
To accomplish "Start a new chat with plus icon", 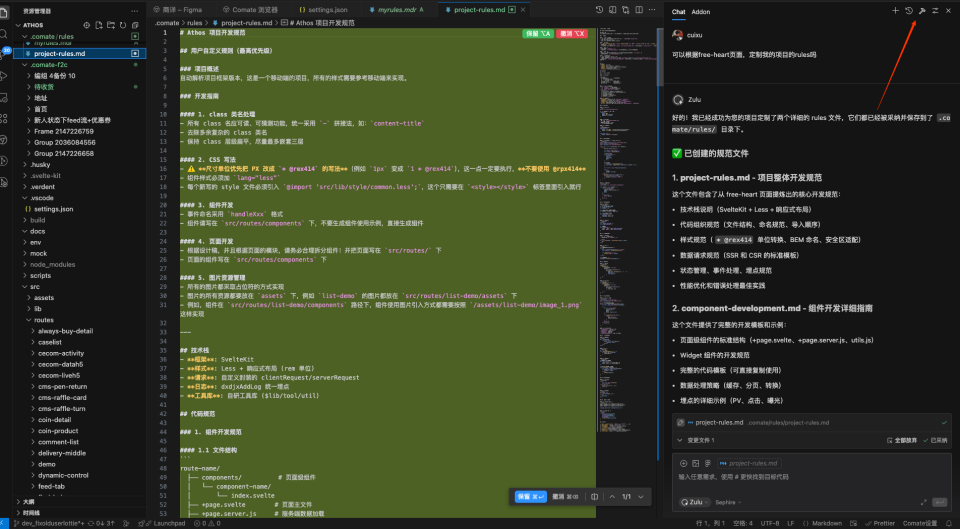I will pos(895,10).
